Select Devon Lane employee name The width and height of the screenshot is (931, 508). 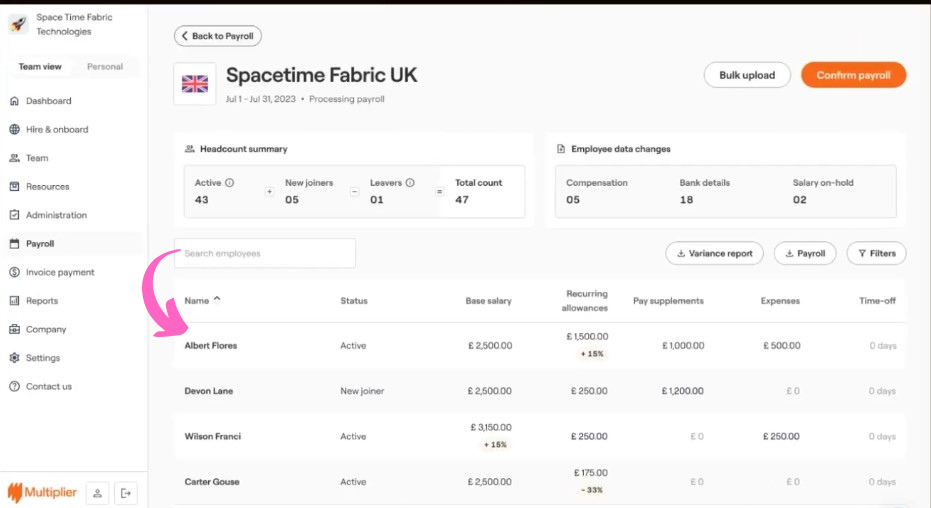[209, 391]
